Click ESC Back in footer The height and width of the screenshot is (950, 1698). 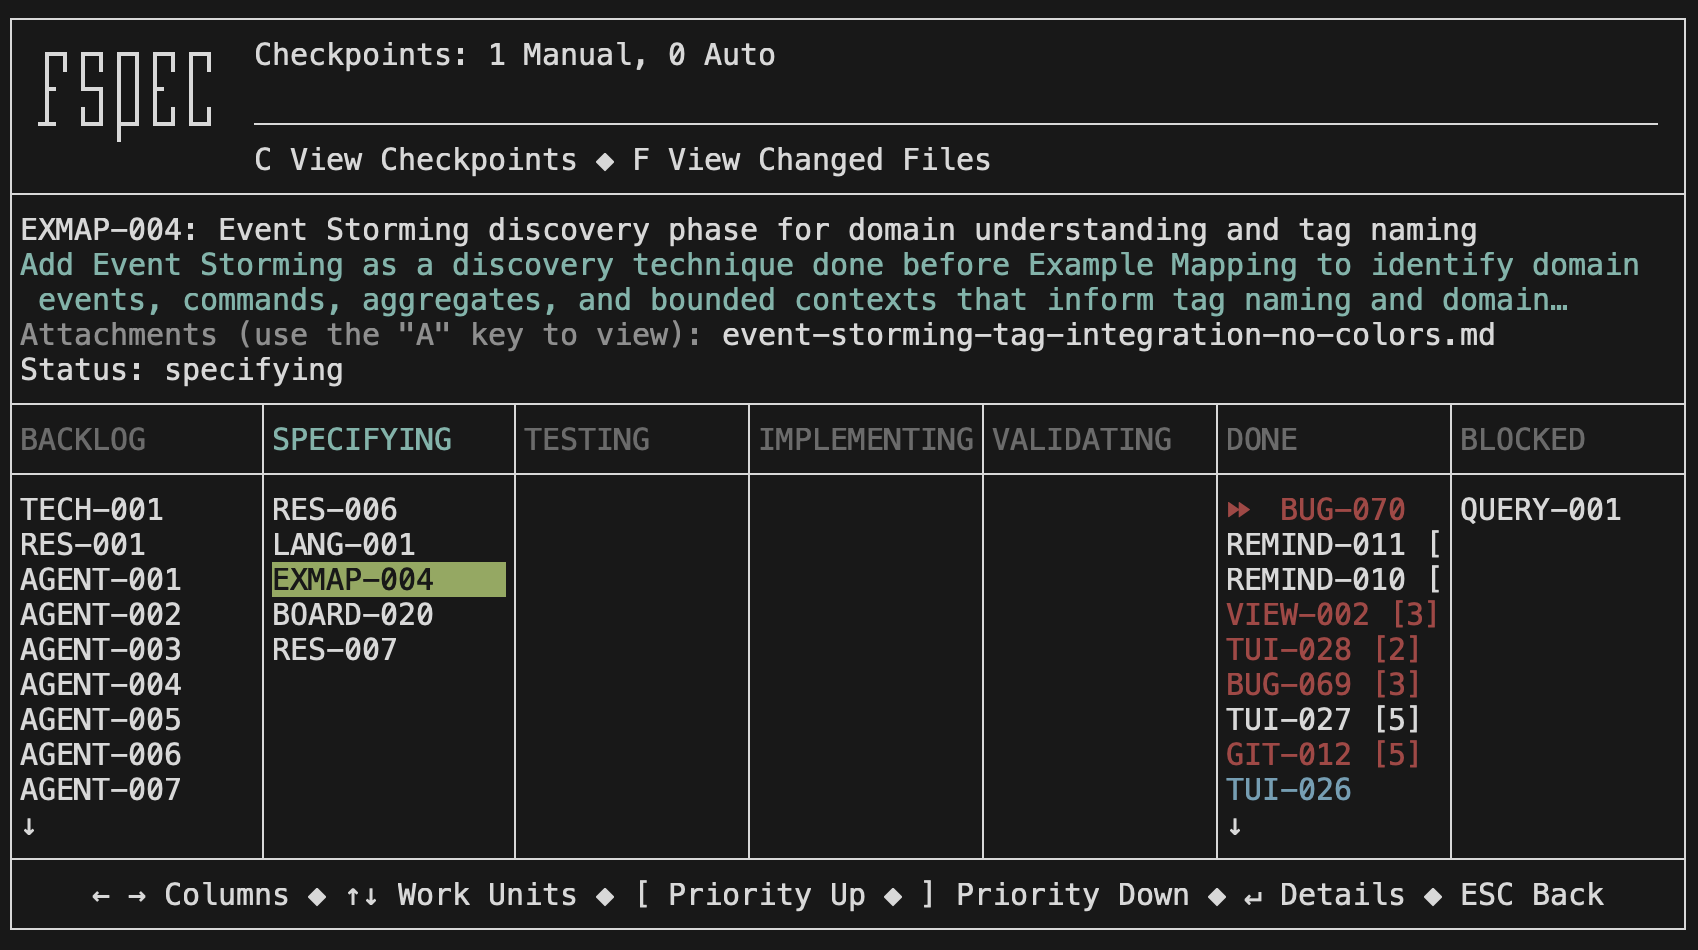[x=1531, y=895]
